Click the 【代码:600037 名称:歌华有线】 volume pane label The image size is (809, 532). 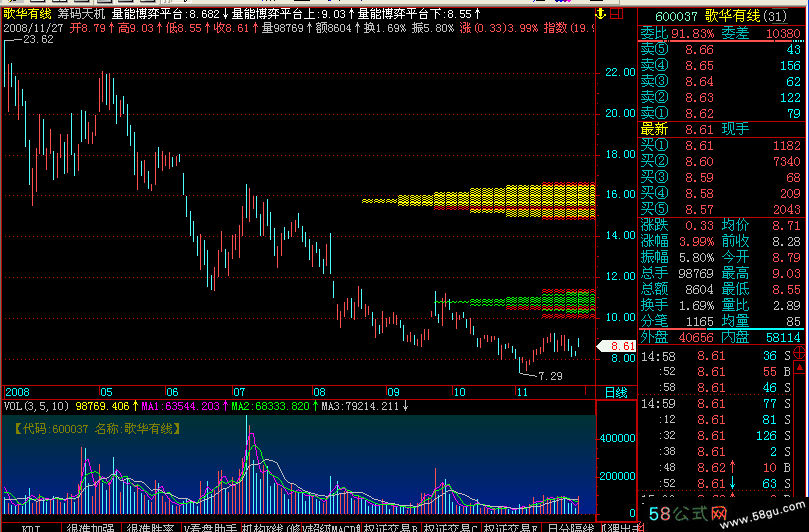pos(97,429)
